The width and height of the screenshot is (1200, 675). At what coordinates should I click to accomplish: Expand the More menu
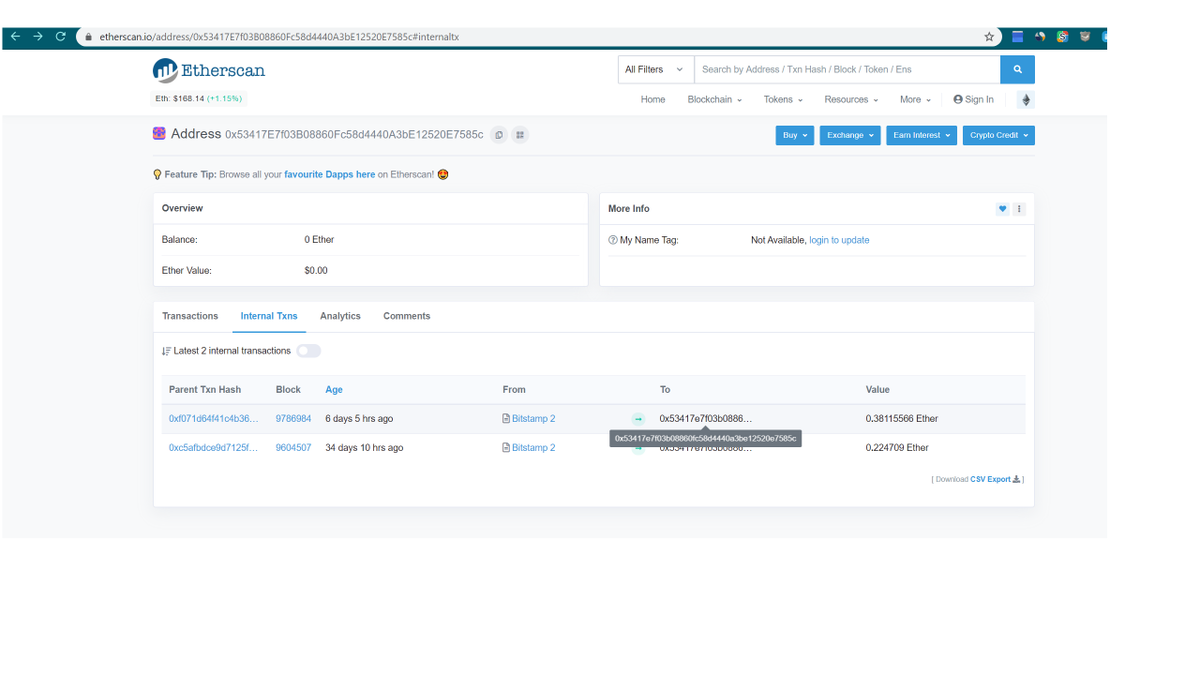915,100
